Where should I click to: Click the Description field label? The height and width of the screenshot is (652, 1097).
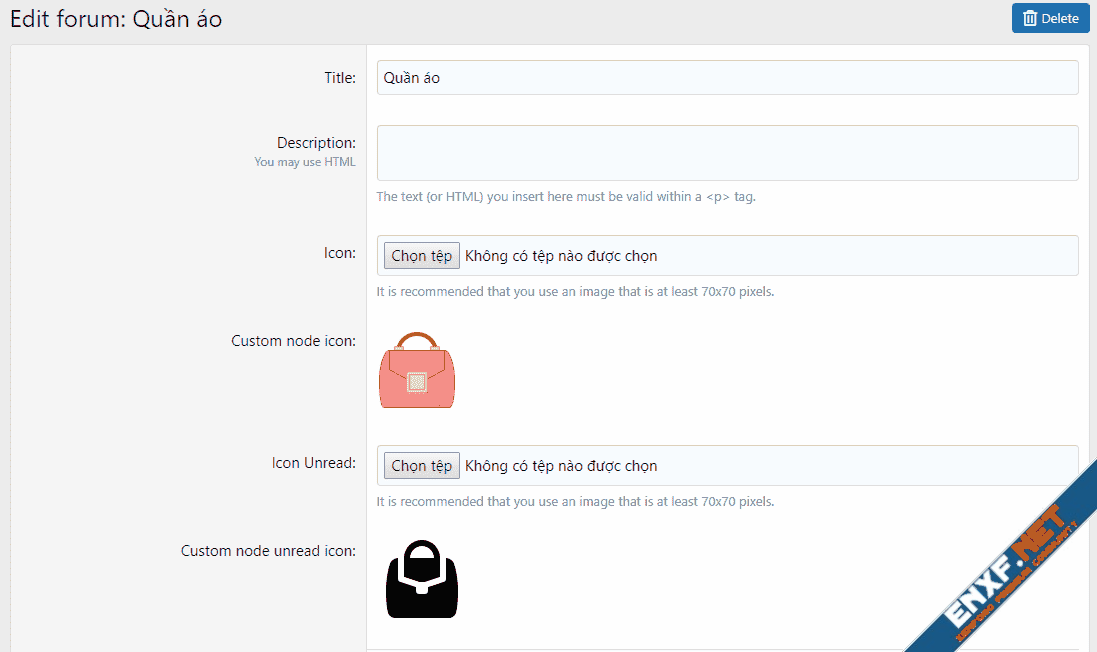(316, 143)
